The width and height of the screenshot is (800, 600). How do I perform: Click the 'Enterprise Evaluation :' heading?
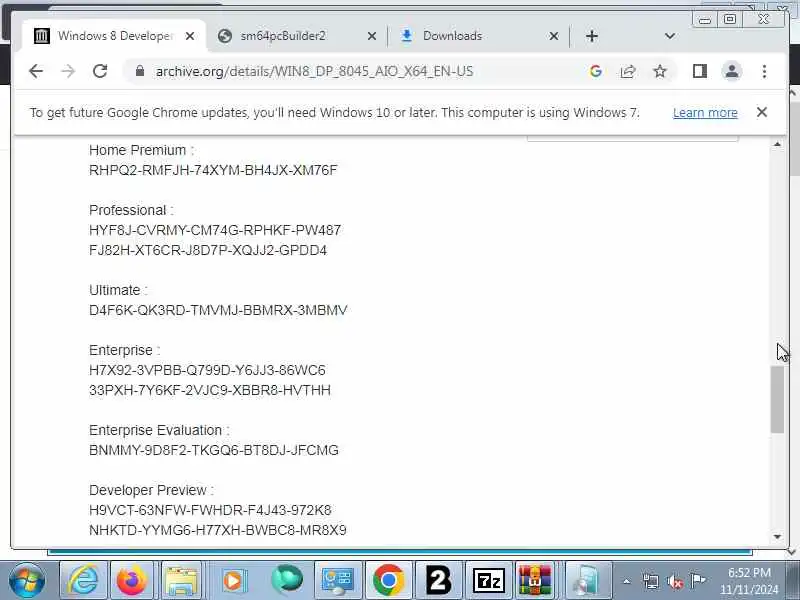tap(159, 430)
